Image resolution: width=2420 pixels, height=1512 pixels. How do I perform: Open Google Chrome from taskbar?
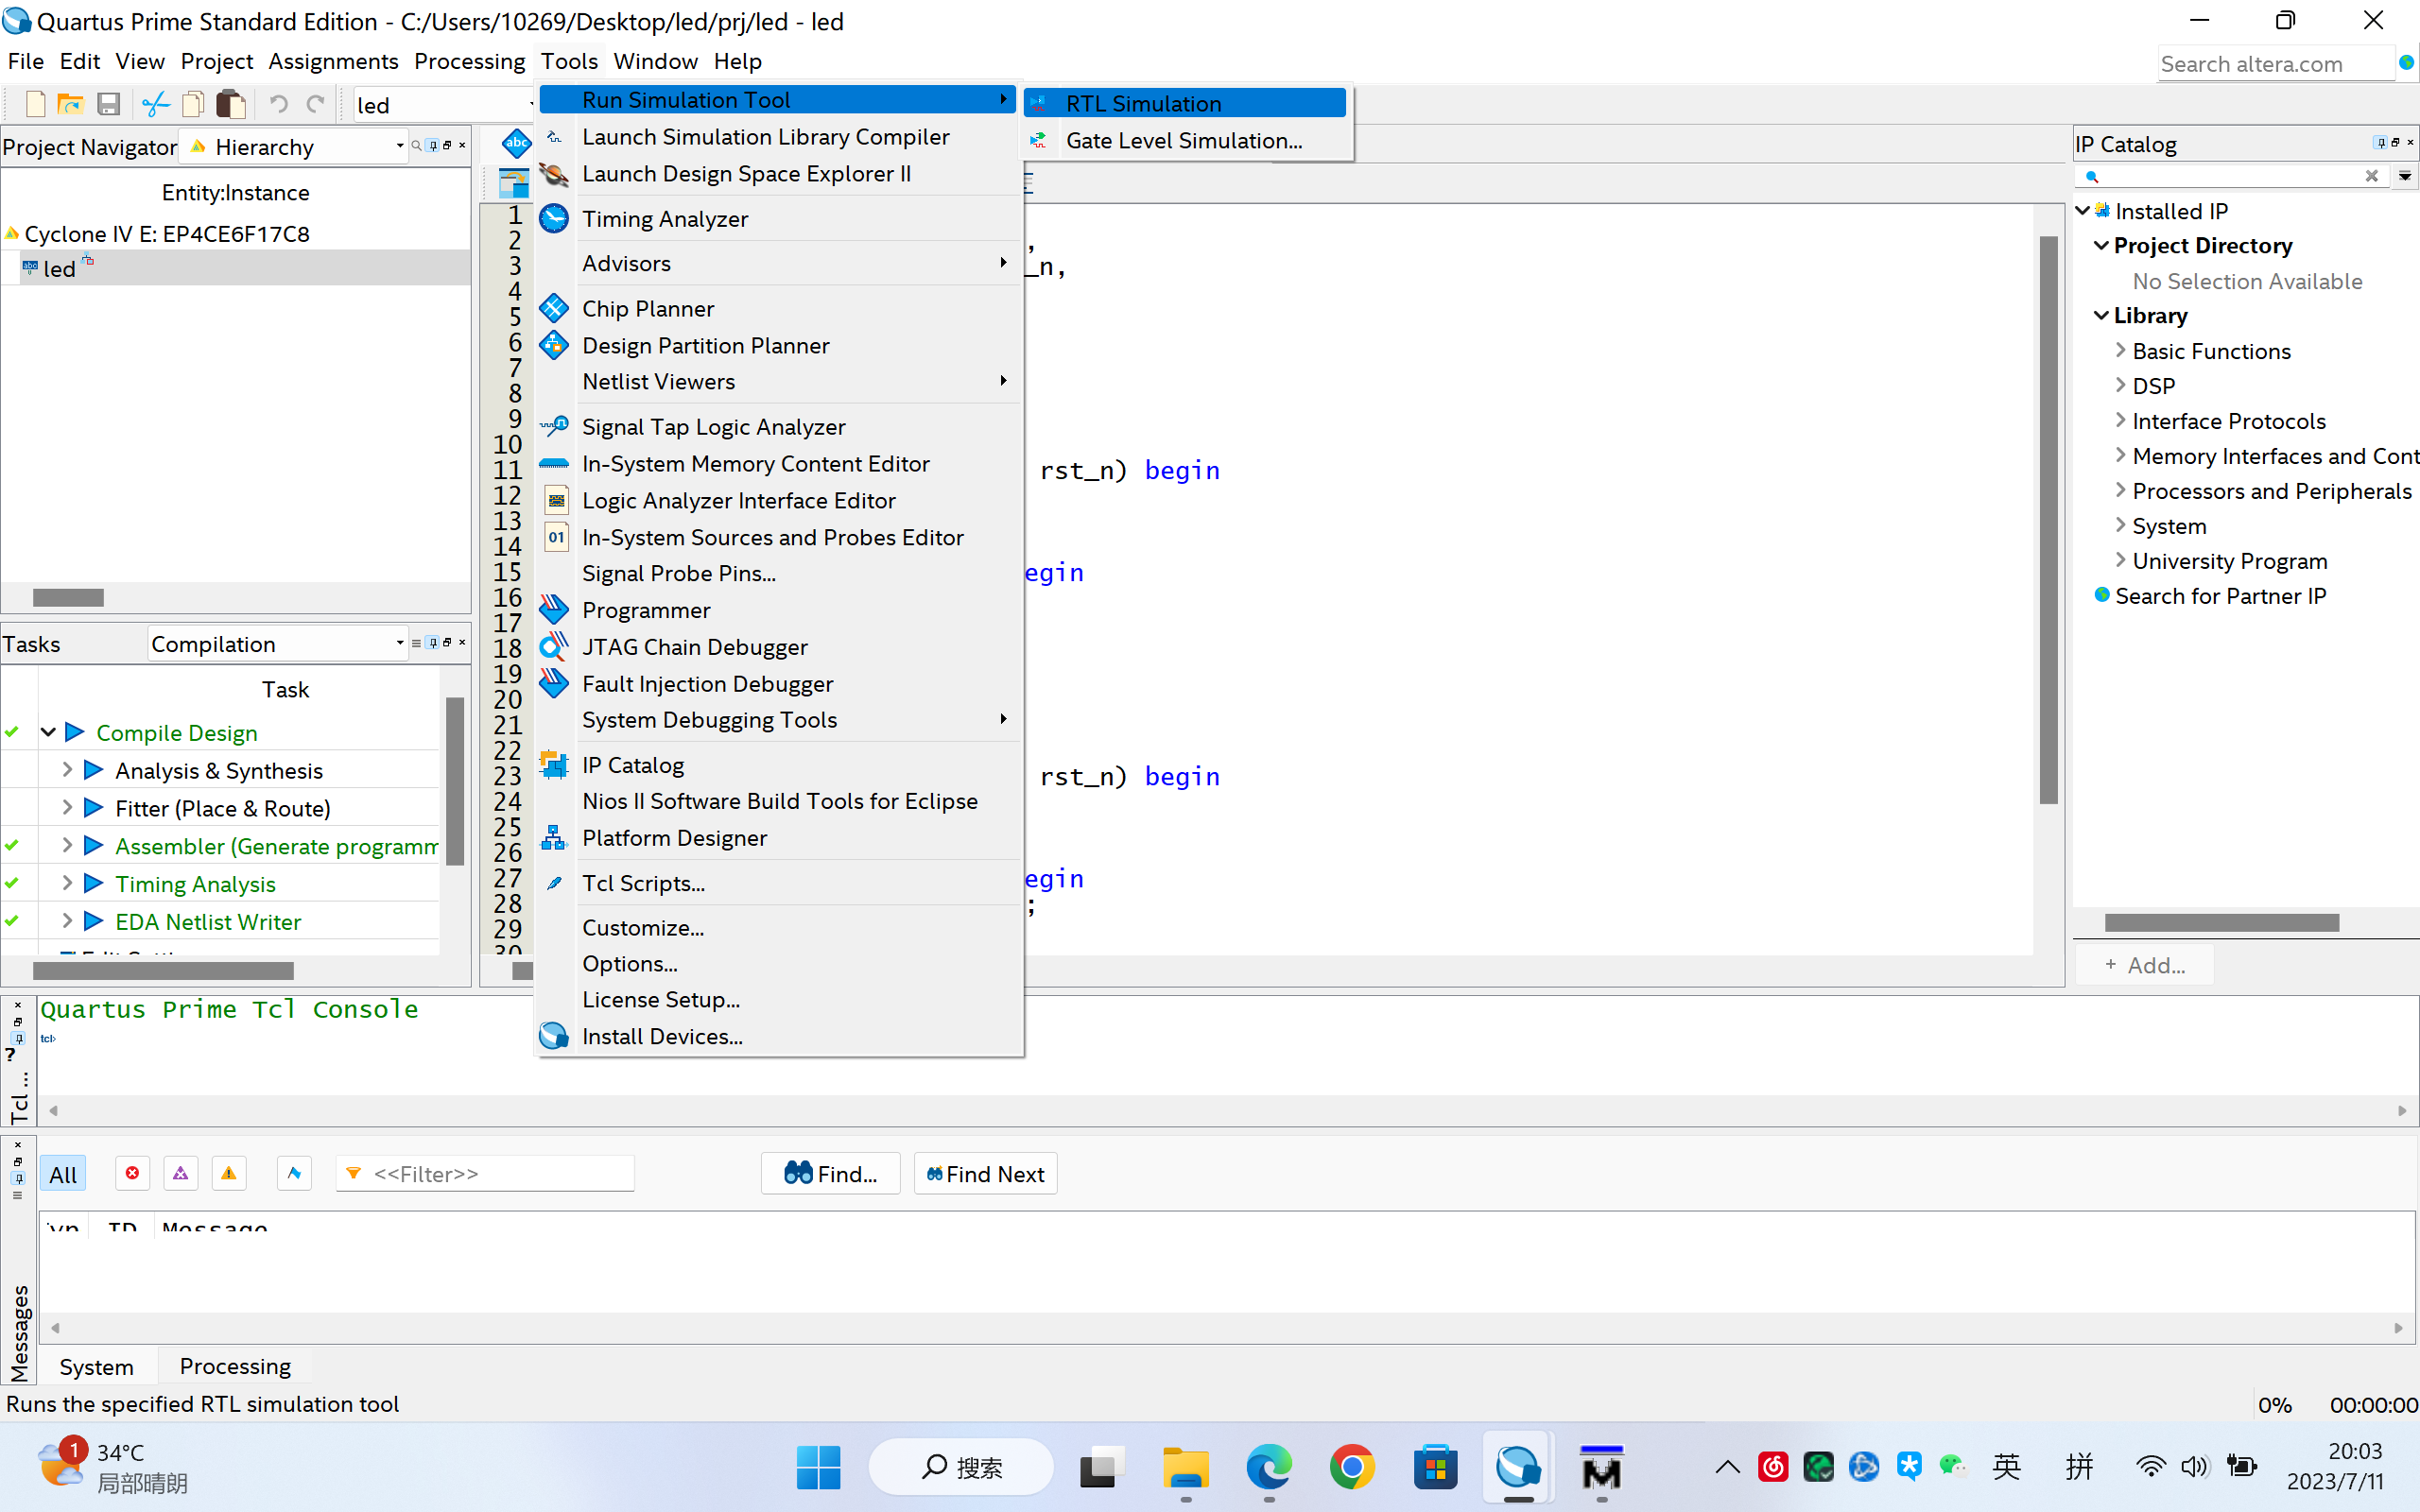(1352, 1467)
